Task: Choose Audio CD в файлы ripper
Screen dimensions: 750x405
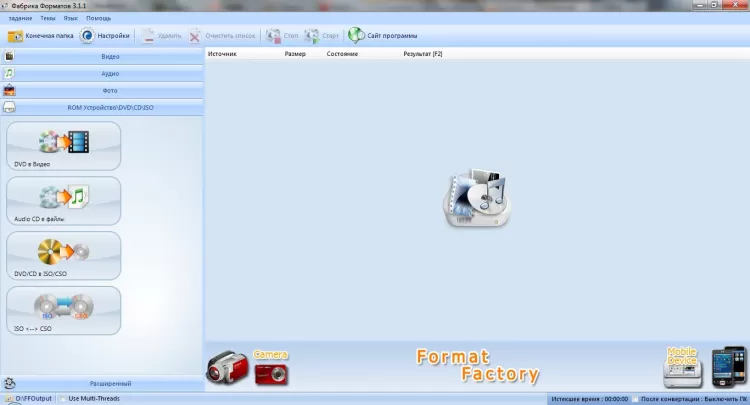Action: click(64, 201)
